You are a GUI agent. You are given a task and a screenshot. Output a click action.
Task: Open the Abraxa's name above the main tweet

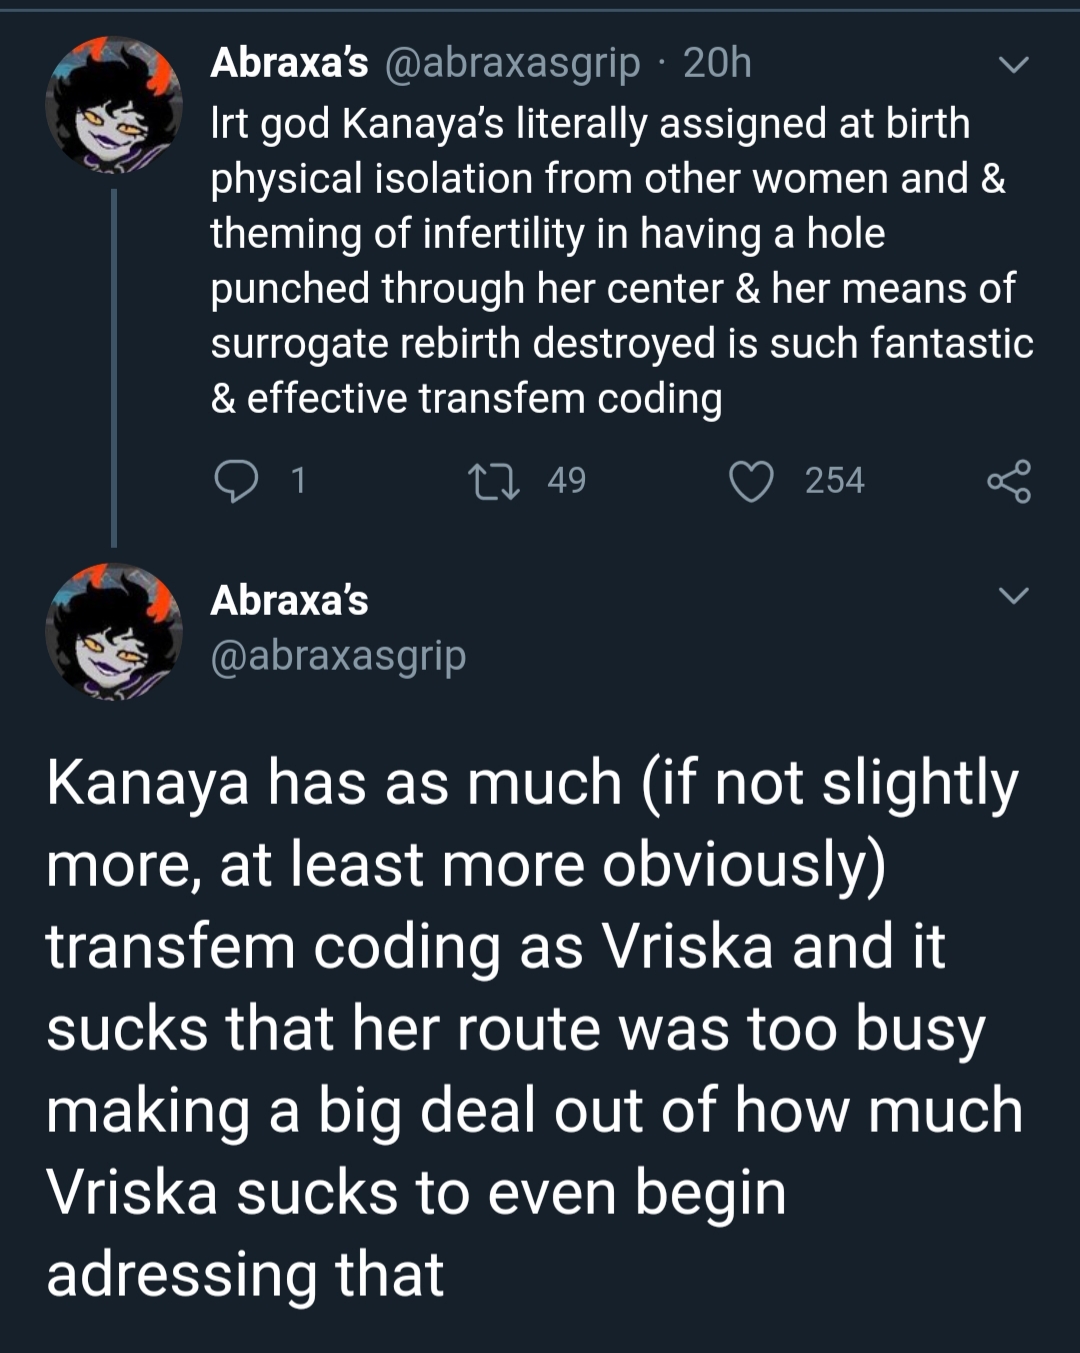click(289, 600)
